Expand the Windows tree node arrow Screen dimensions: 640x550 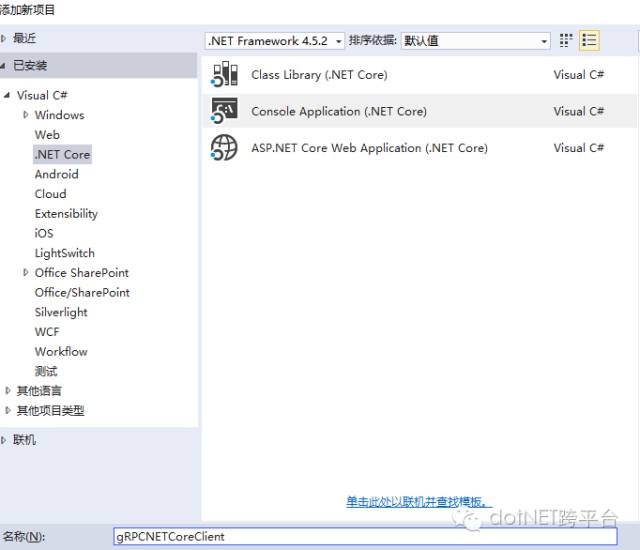tap(25, 115)
